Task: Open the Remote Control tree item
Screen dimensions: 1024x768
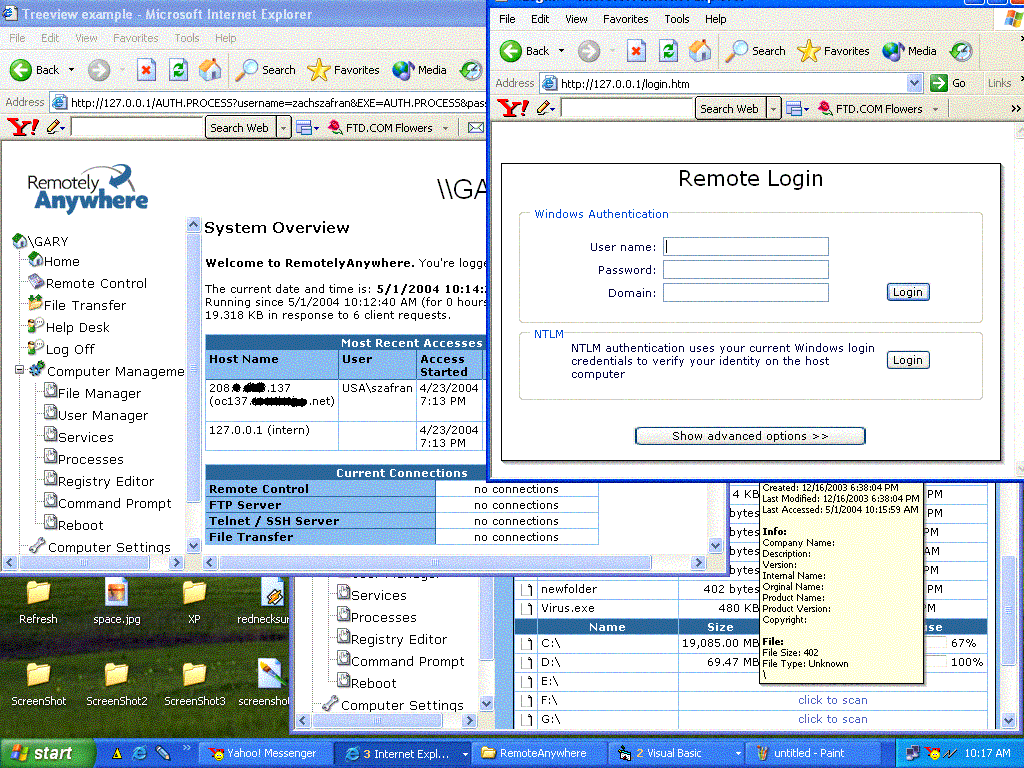Action: click(x=96, y=283)
